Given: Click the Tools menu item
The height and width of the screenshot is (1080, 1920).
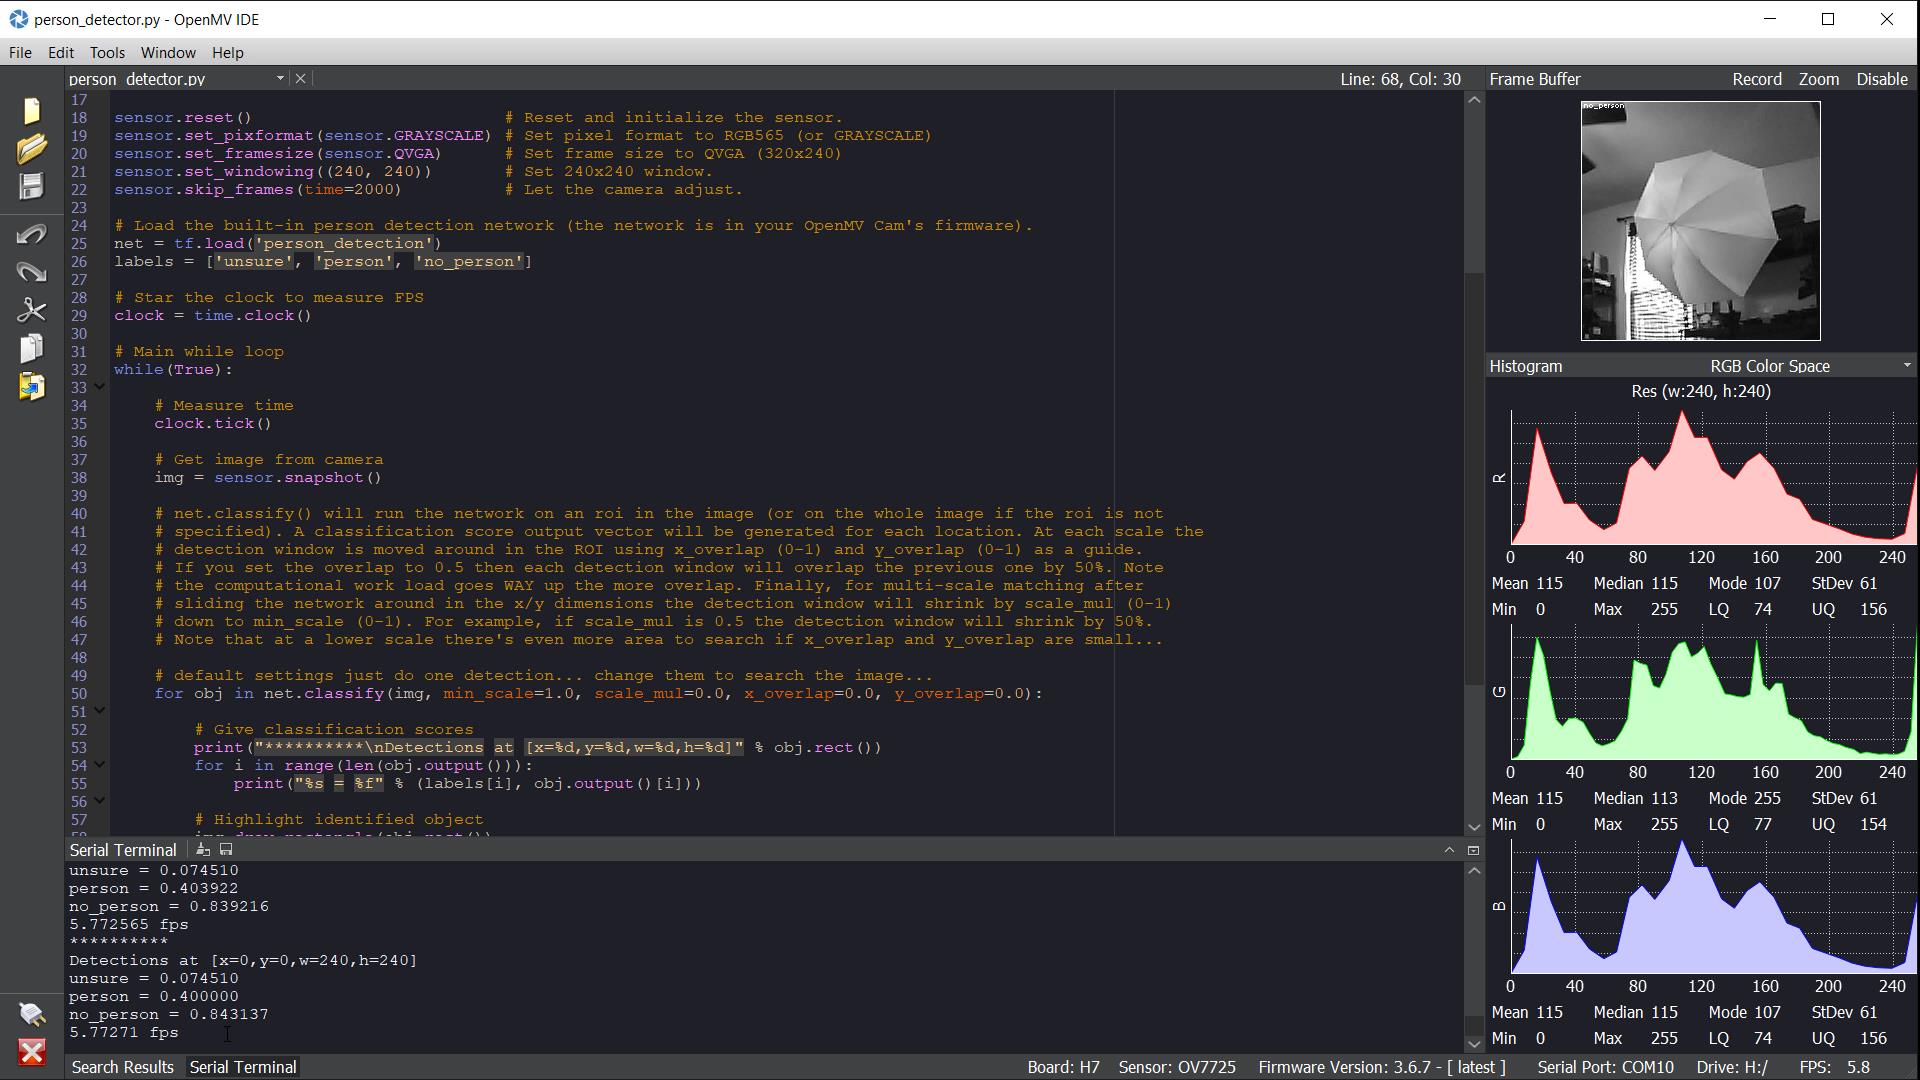Looking at the screenshot, I should (105, 51).
